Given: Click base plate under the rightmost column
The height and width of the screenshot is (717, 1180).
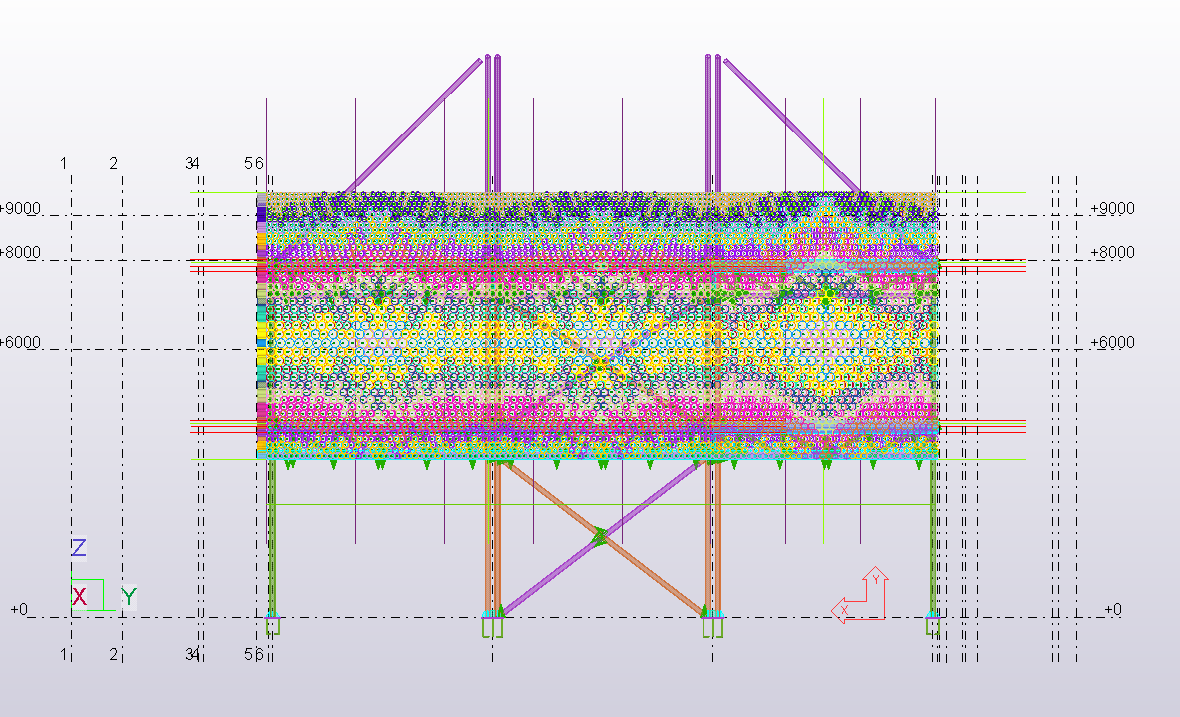Looking at the screenshot, I should click(x=932, y=626).
